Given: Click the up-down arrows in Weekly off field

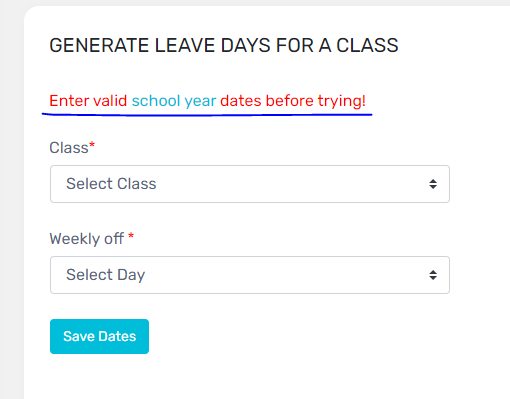Looking at the screenshot, I should [x=433, y=275].
